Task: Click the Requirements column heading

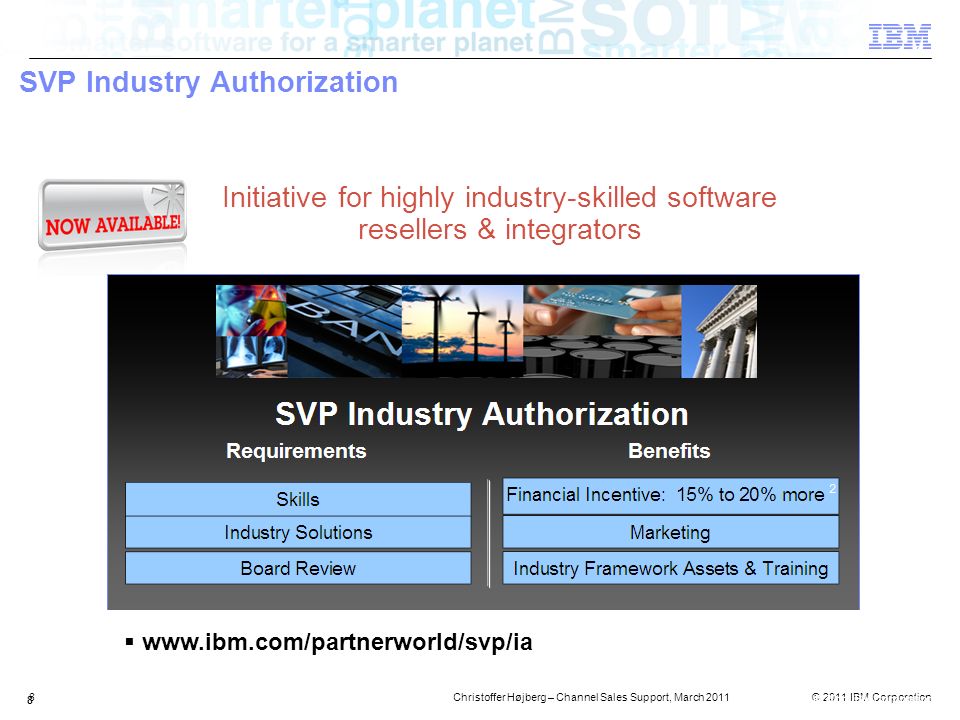Action: [296, 451]
